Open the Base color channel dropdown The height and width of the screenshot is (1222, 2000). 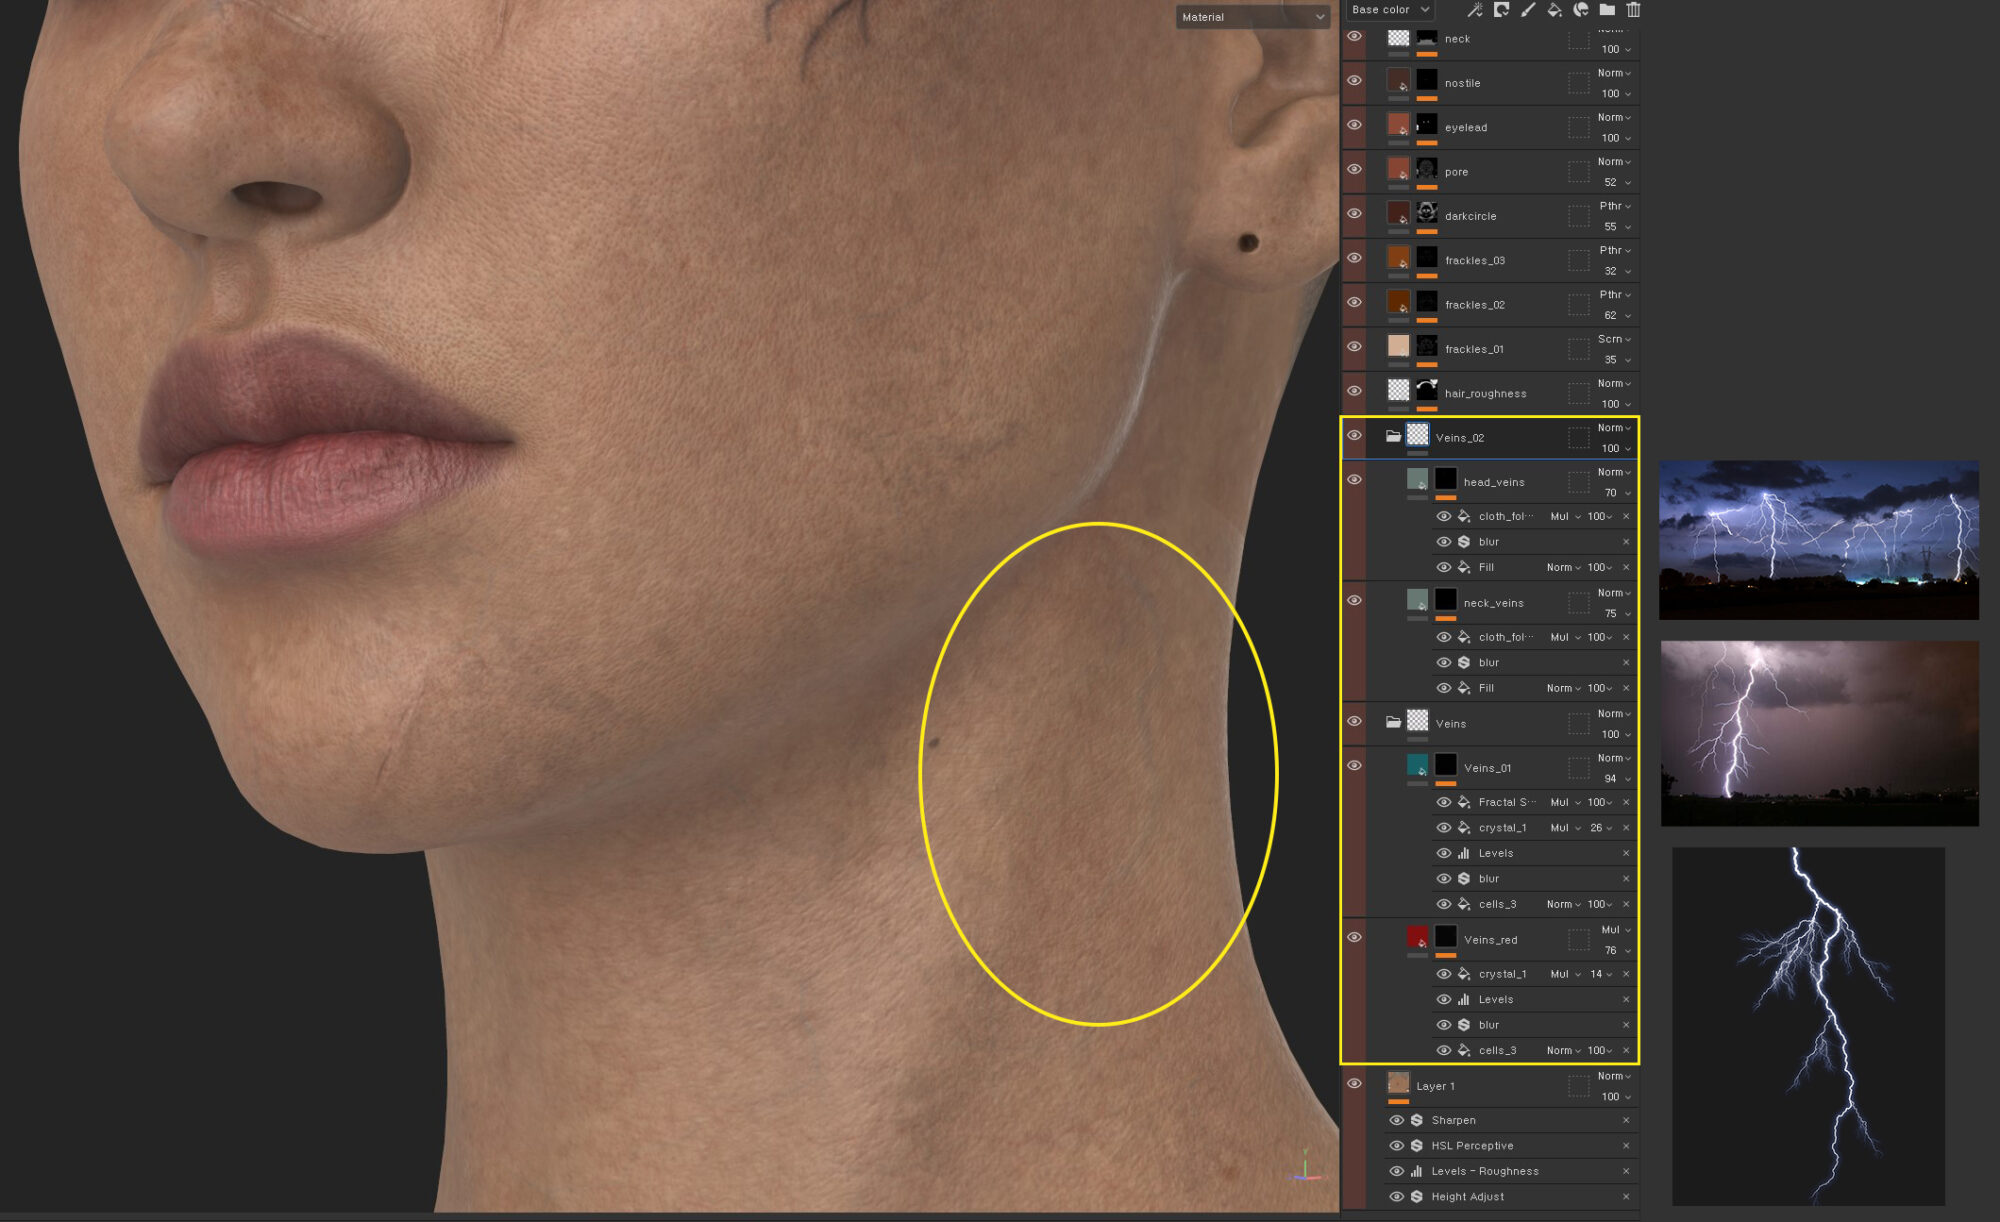(1390, 10)
